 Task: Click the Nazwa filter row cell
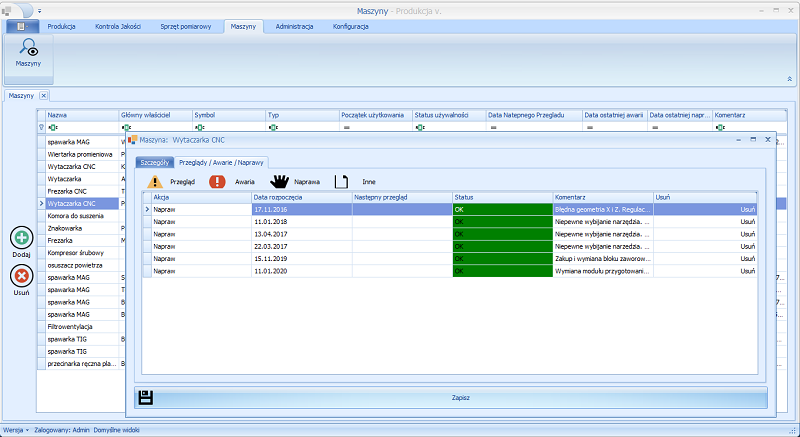[82, 127]
